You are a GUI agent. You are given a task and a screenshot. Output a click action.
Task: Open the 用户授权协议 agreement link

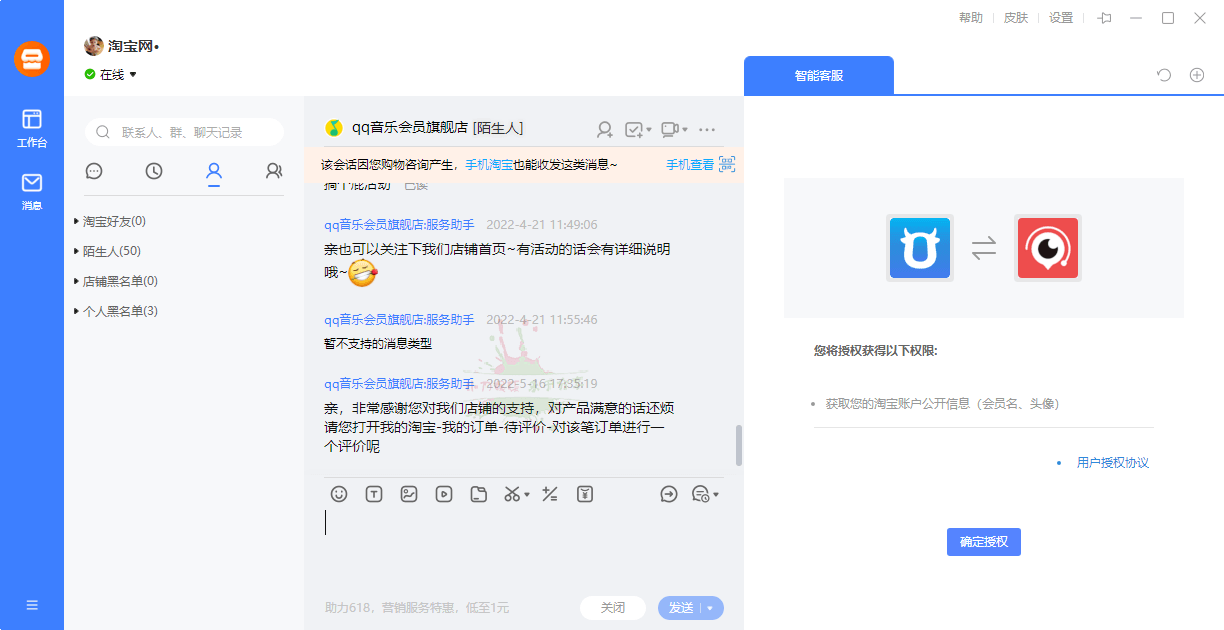pyautogui.click(x=1113, y=463)
